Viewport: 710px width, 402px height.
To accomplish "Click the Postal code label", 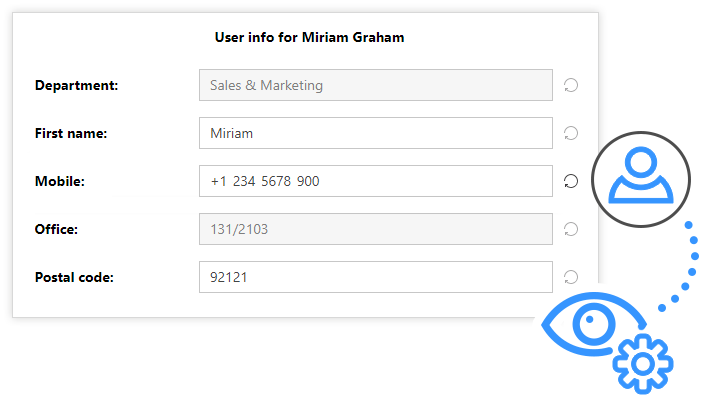I will (x=74, y=277).
